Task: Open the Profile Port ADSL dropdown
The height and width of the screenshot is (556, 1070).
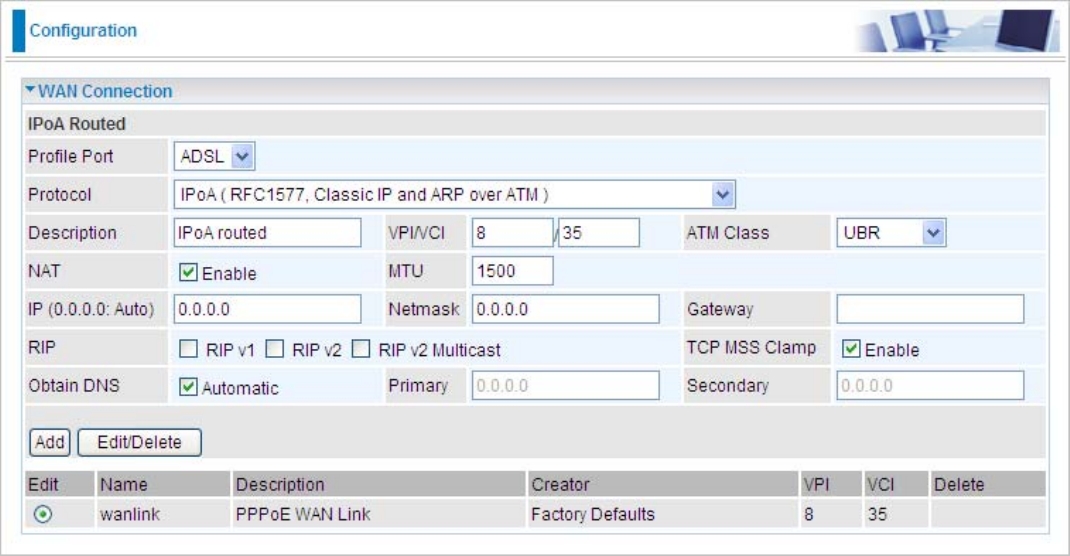Action: coord(214,156)
